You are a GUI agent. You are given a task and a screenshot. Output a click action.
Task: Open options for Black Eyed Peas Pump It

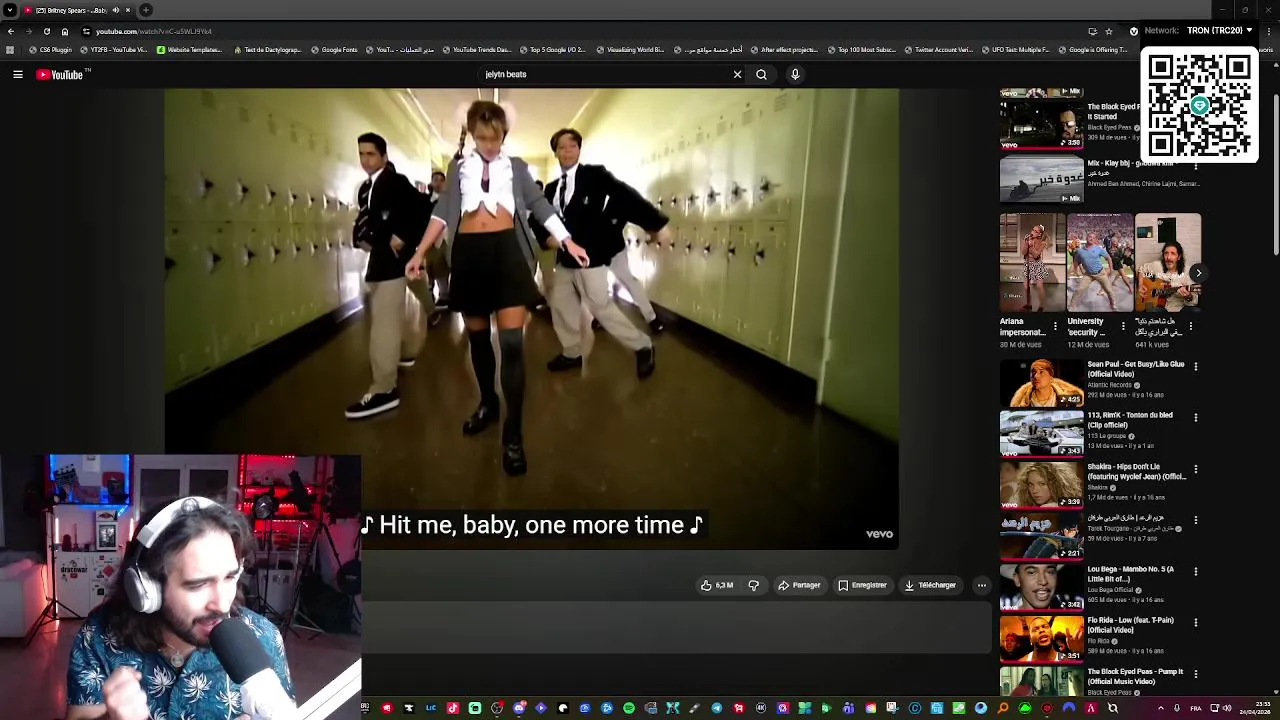1195,674
